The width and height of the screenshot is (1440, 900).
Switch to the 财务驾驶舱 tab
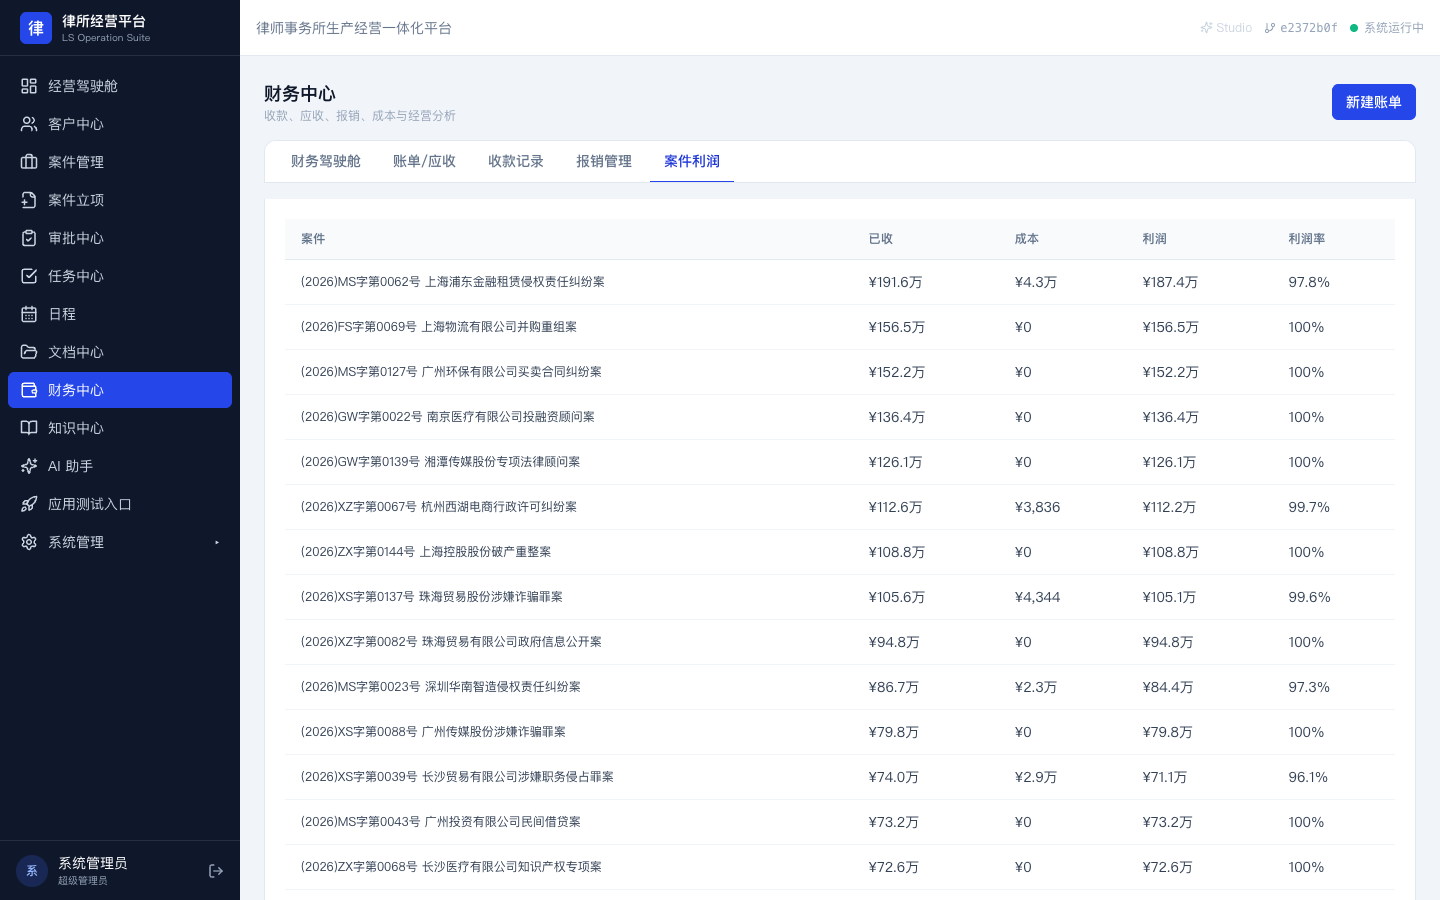326,161
